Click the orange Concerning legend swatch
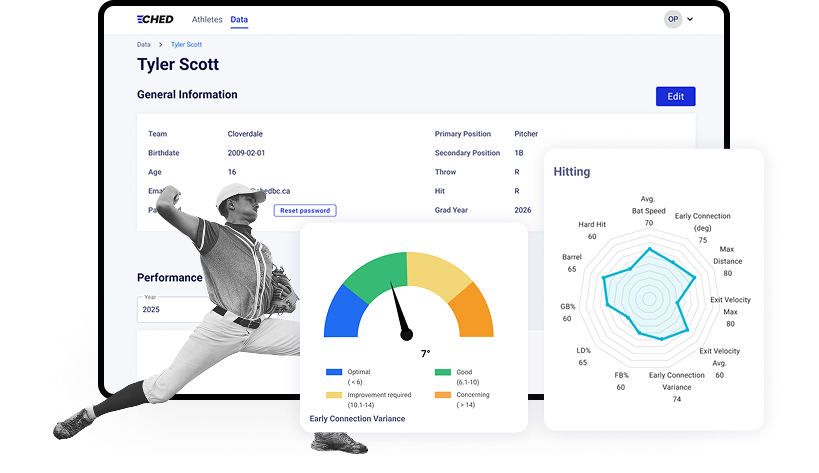Image resolution: width=819 pixels, height=473 pixels. 443,395
